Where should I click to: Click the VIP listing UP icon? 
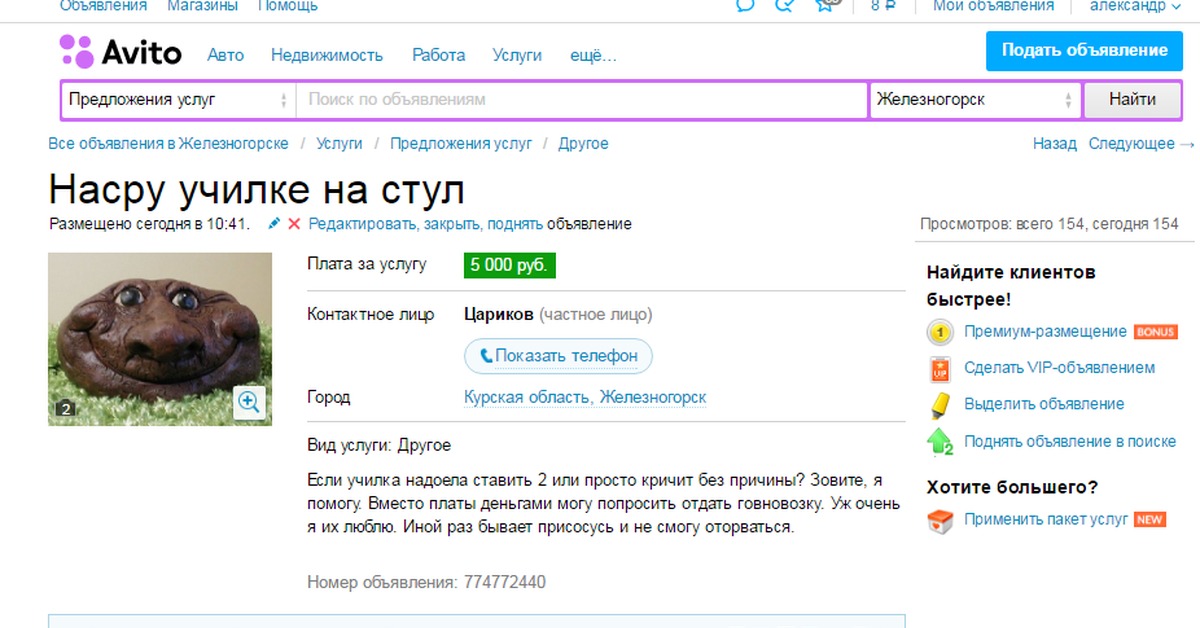939,368
